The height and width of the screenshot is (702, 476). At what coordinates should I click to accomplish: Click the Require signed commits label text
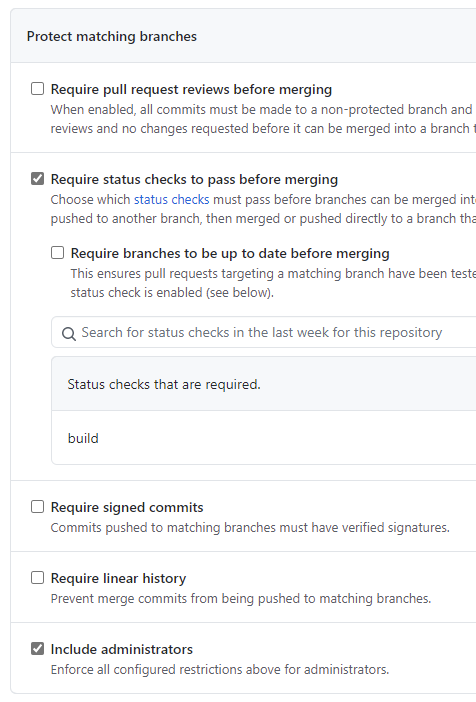[x=127, y=507]
